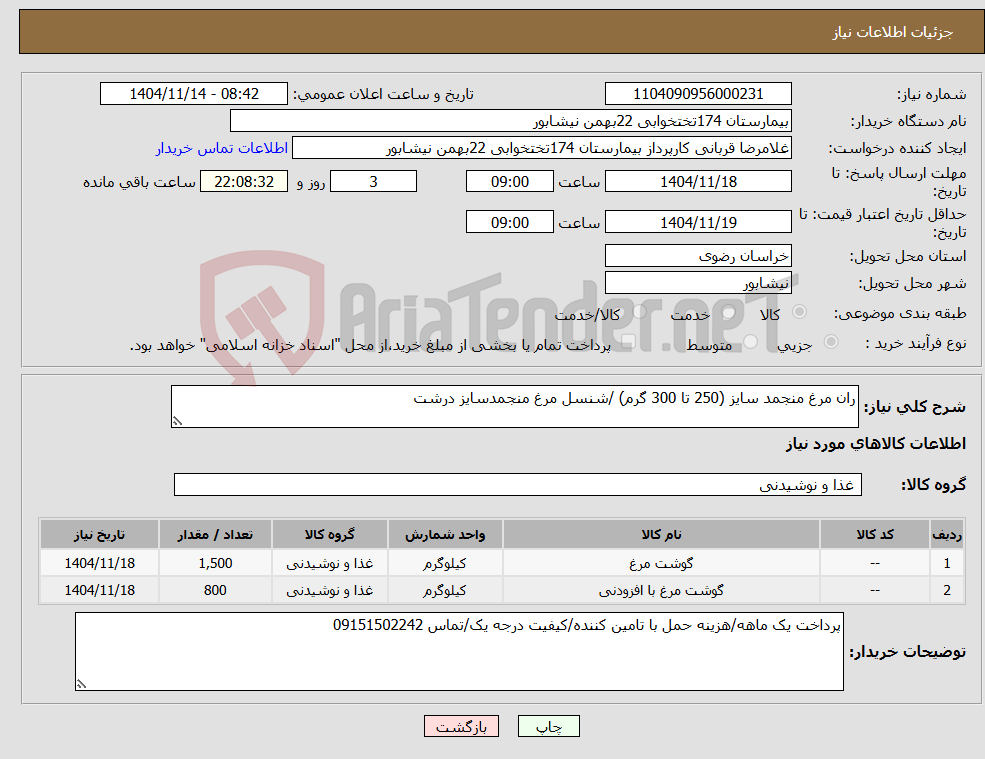Click the announcement date field 1404/11/14 - 08:42
This screenshot has width=985, height=759.
193,94
